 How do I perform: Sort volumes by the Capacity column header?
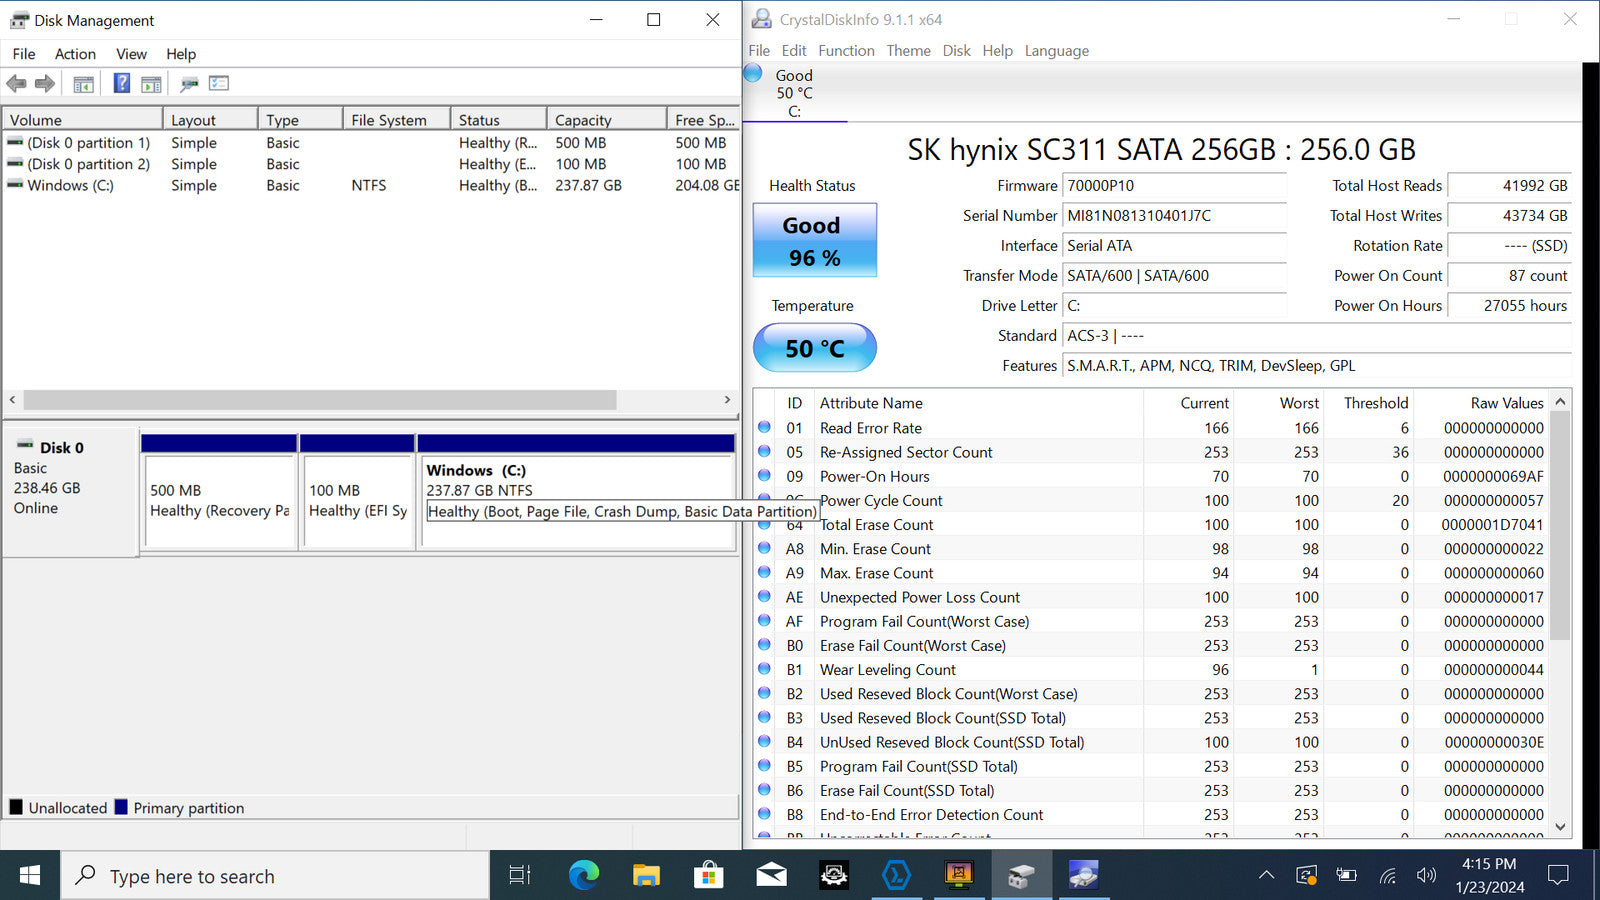tap(606, 120)
